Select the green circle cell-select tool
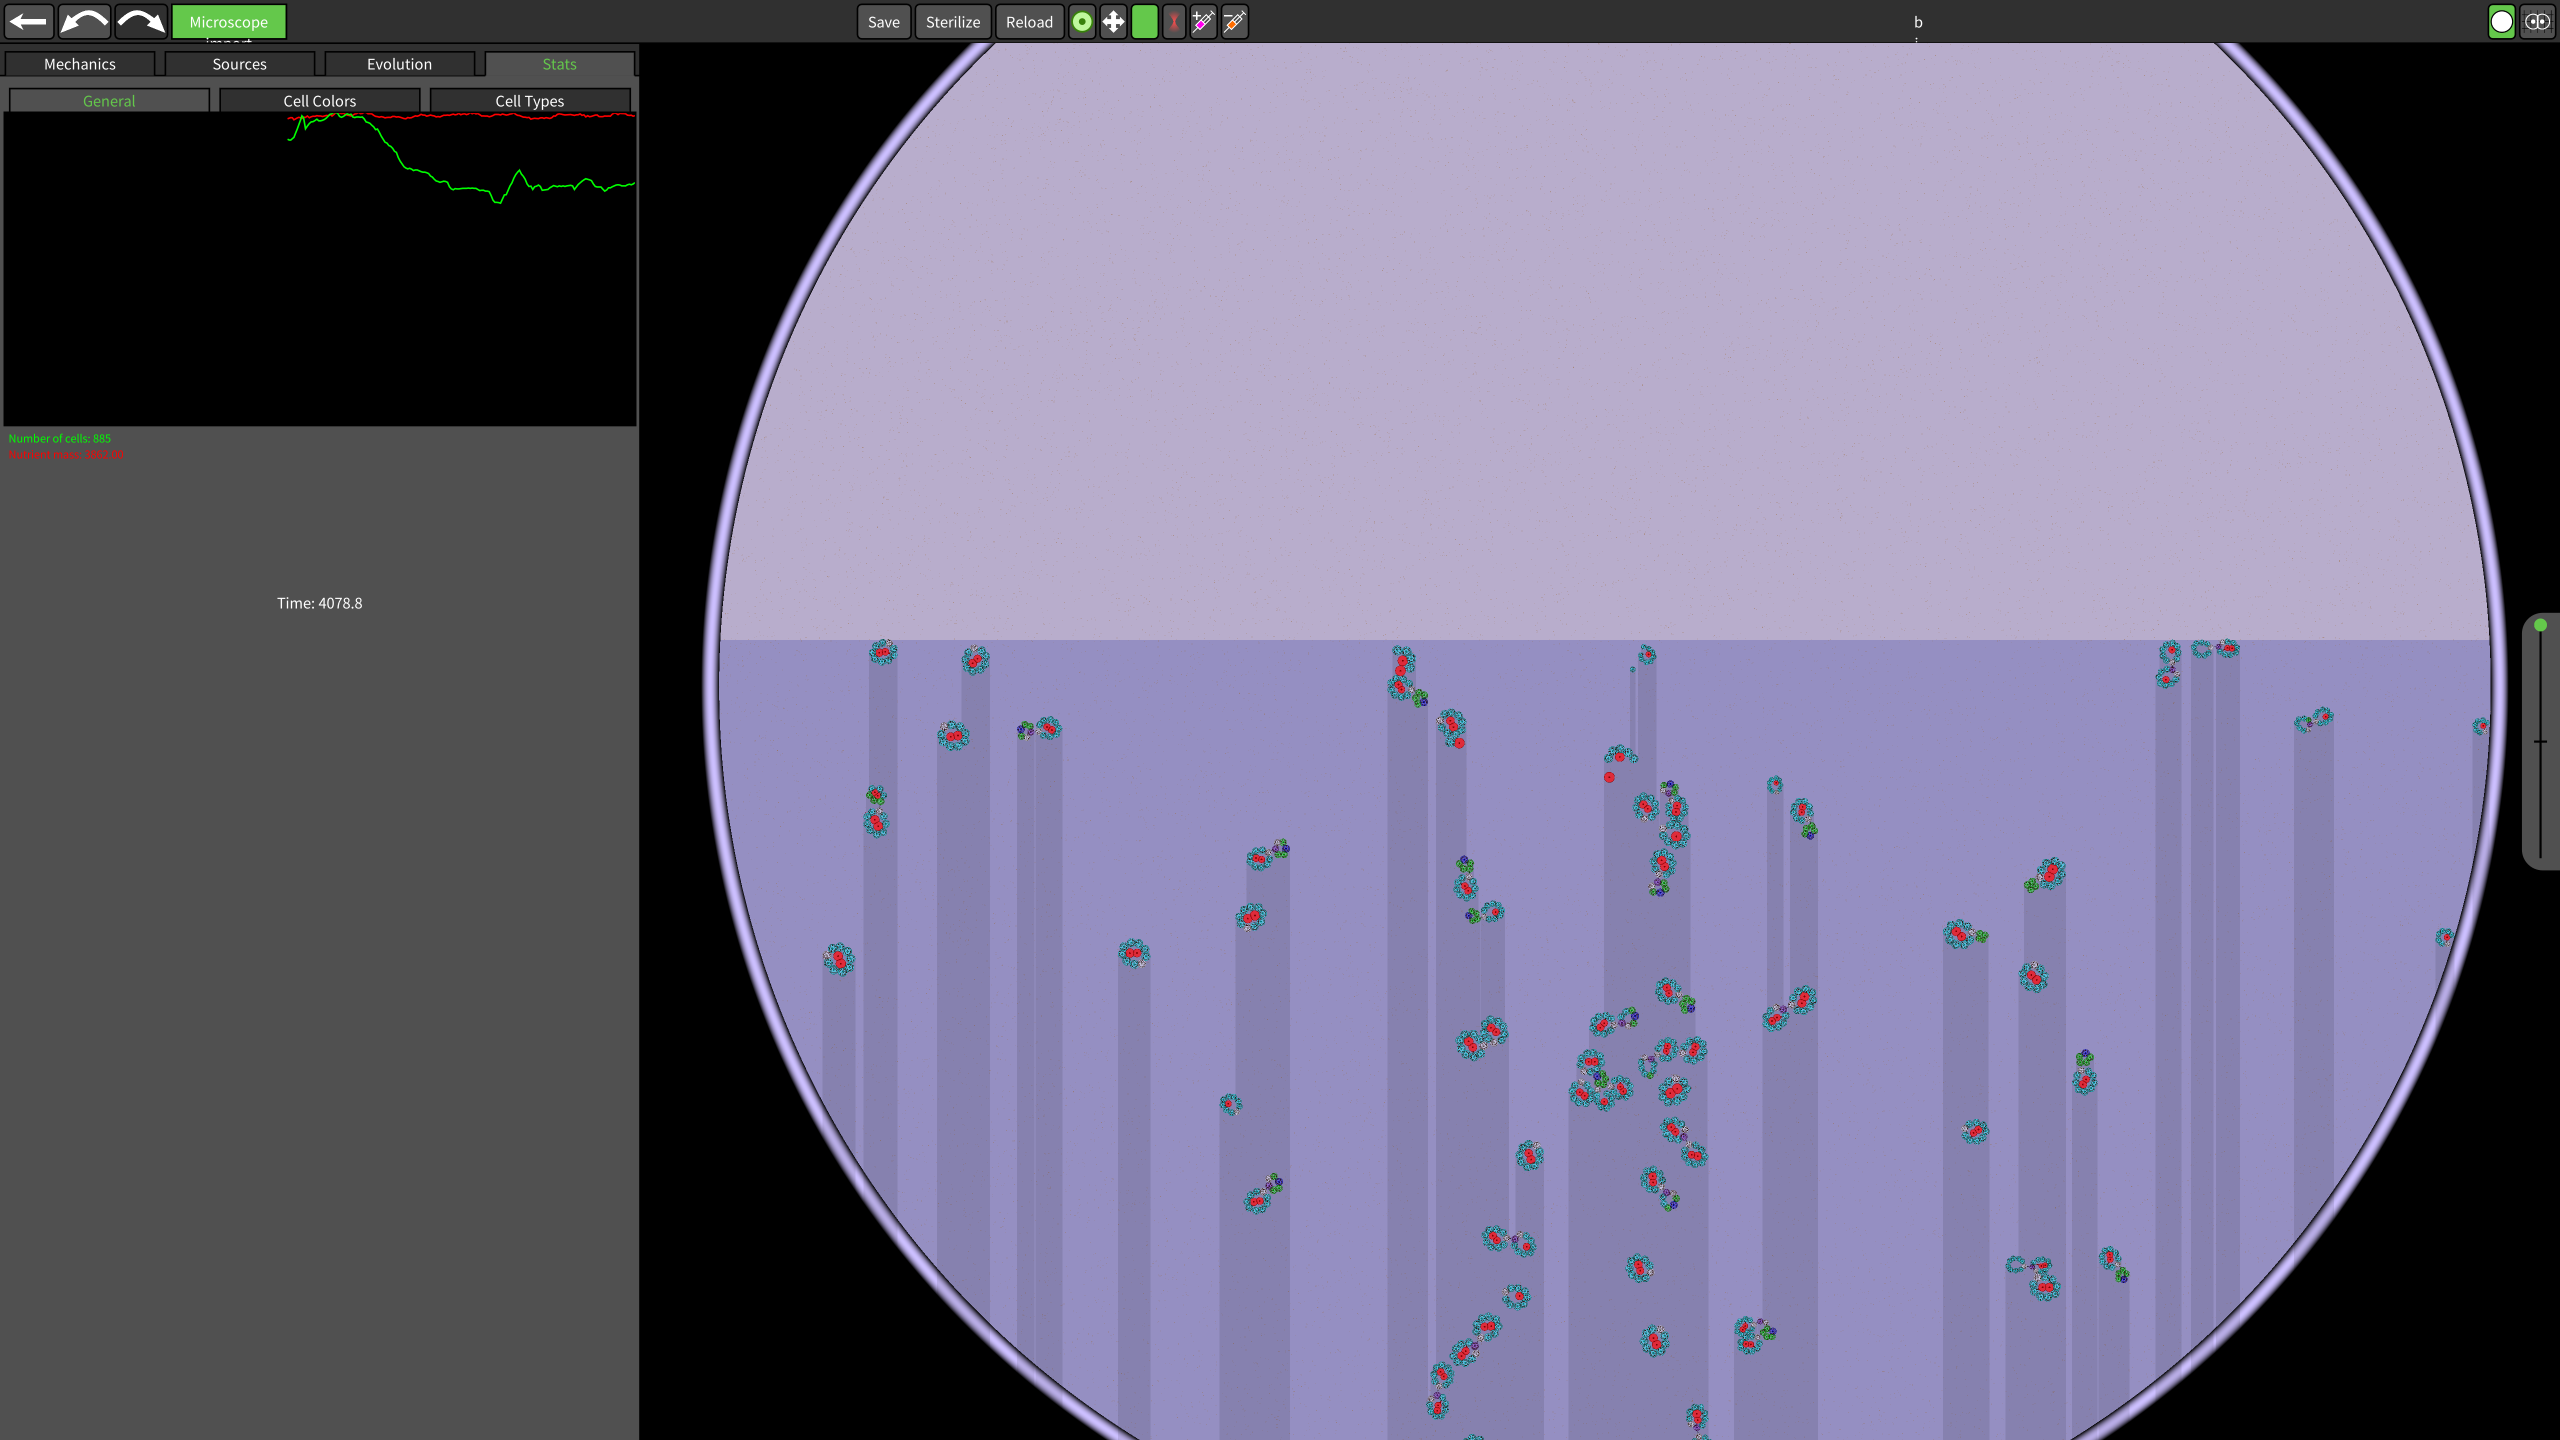 click(1082, 21)
